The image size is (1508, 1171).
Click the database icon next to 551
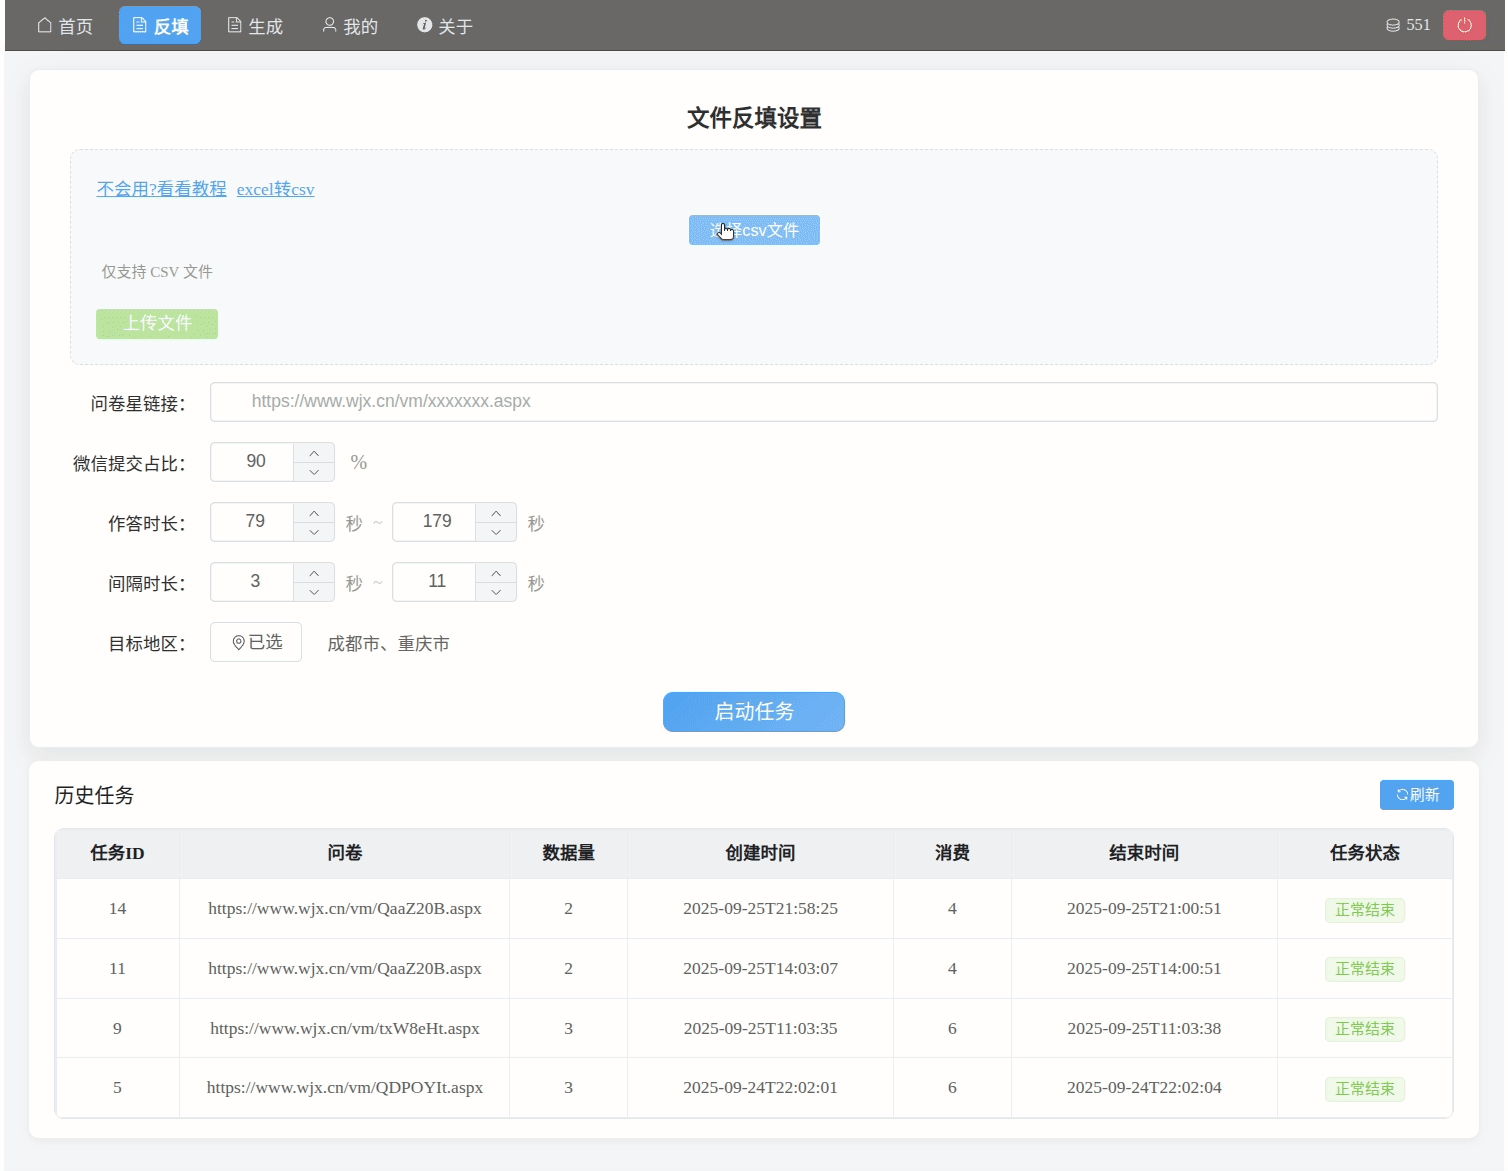pos(1393,24)
